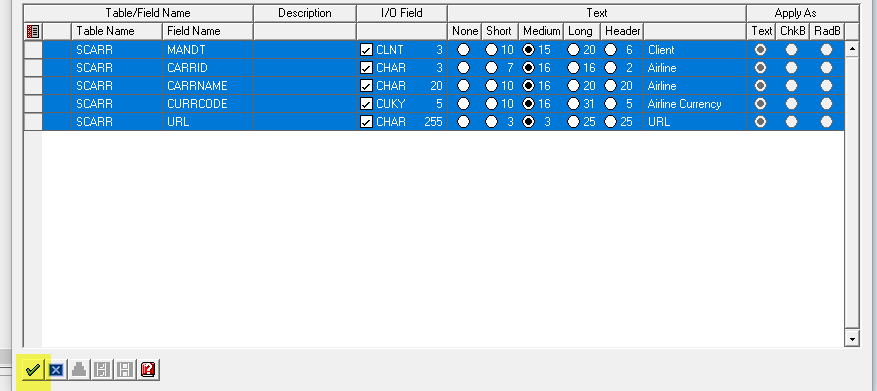Choose Medium text radio for CARRID row

tap(528, 68)
